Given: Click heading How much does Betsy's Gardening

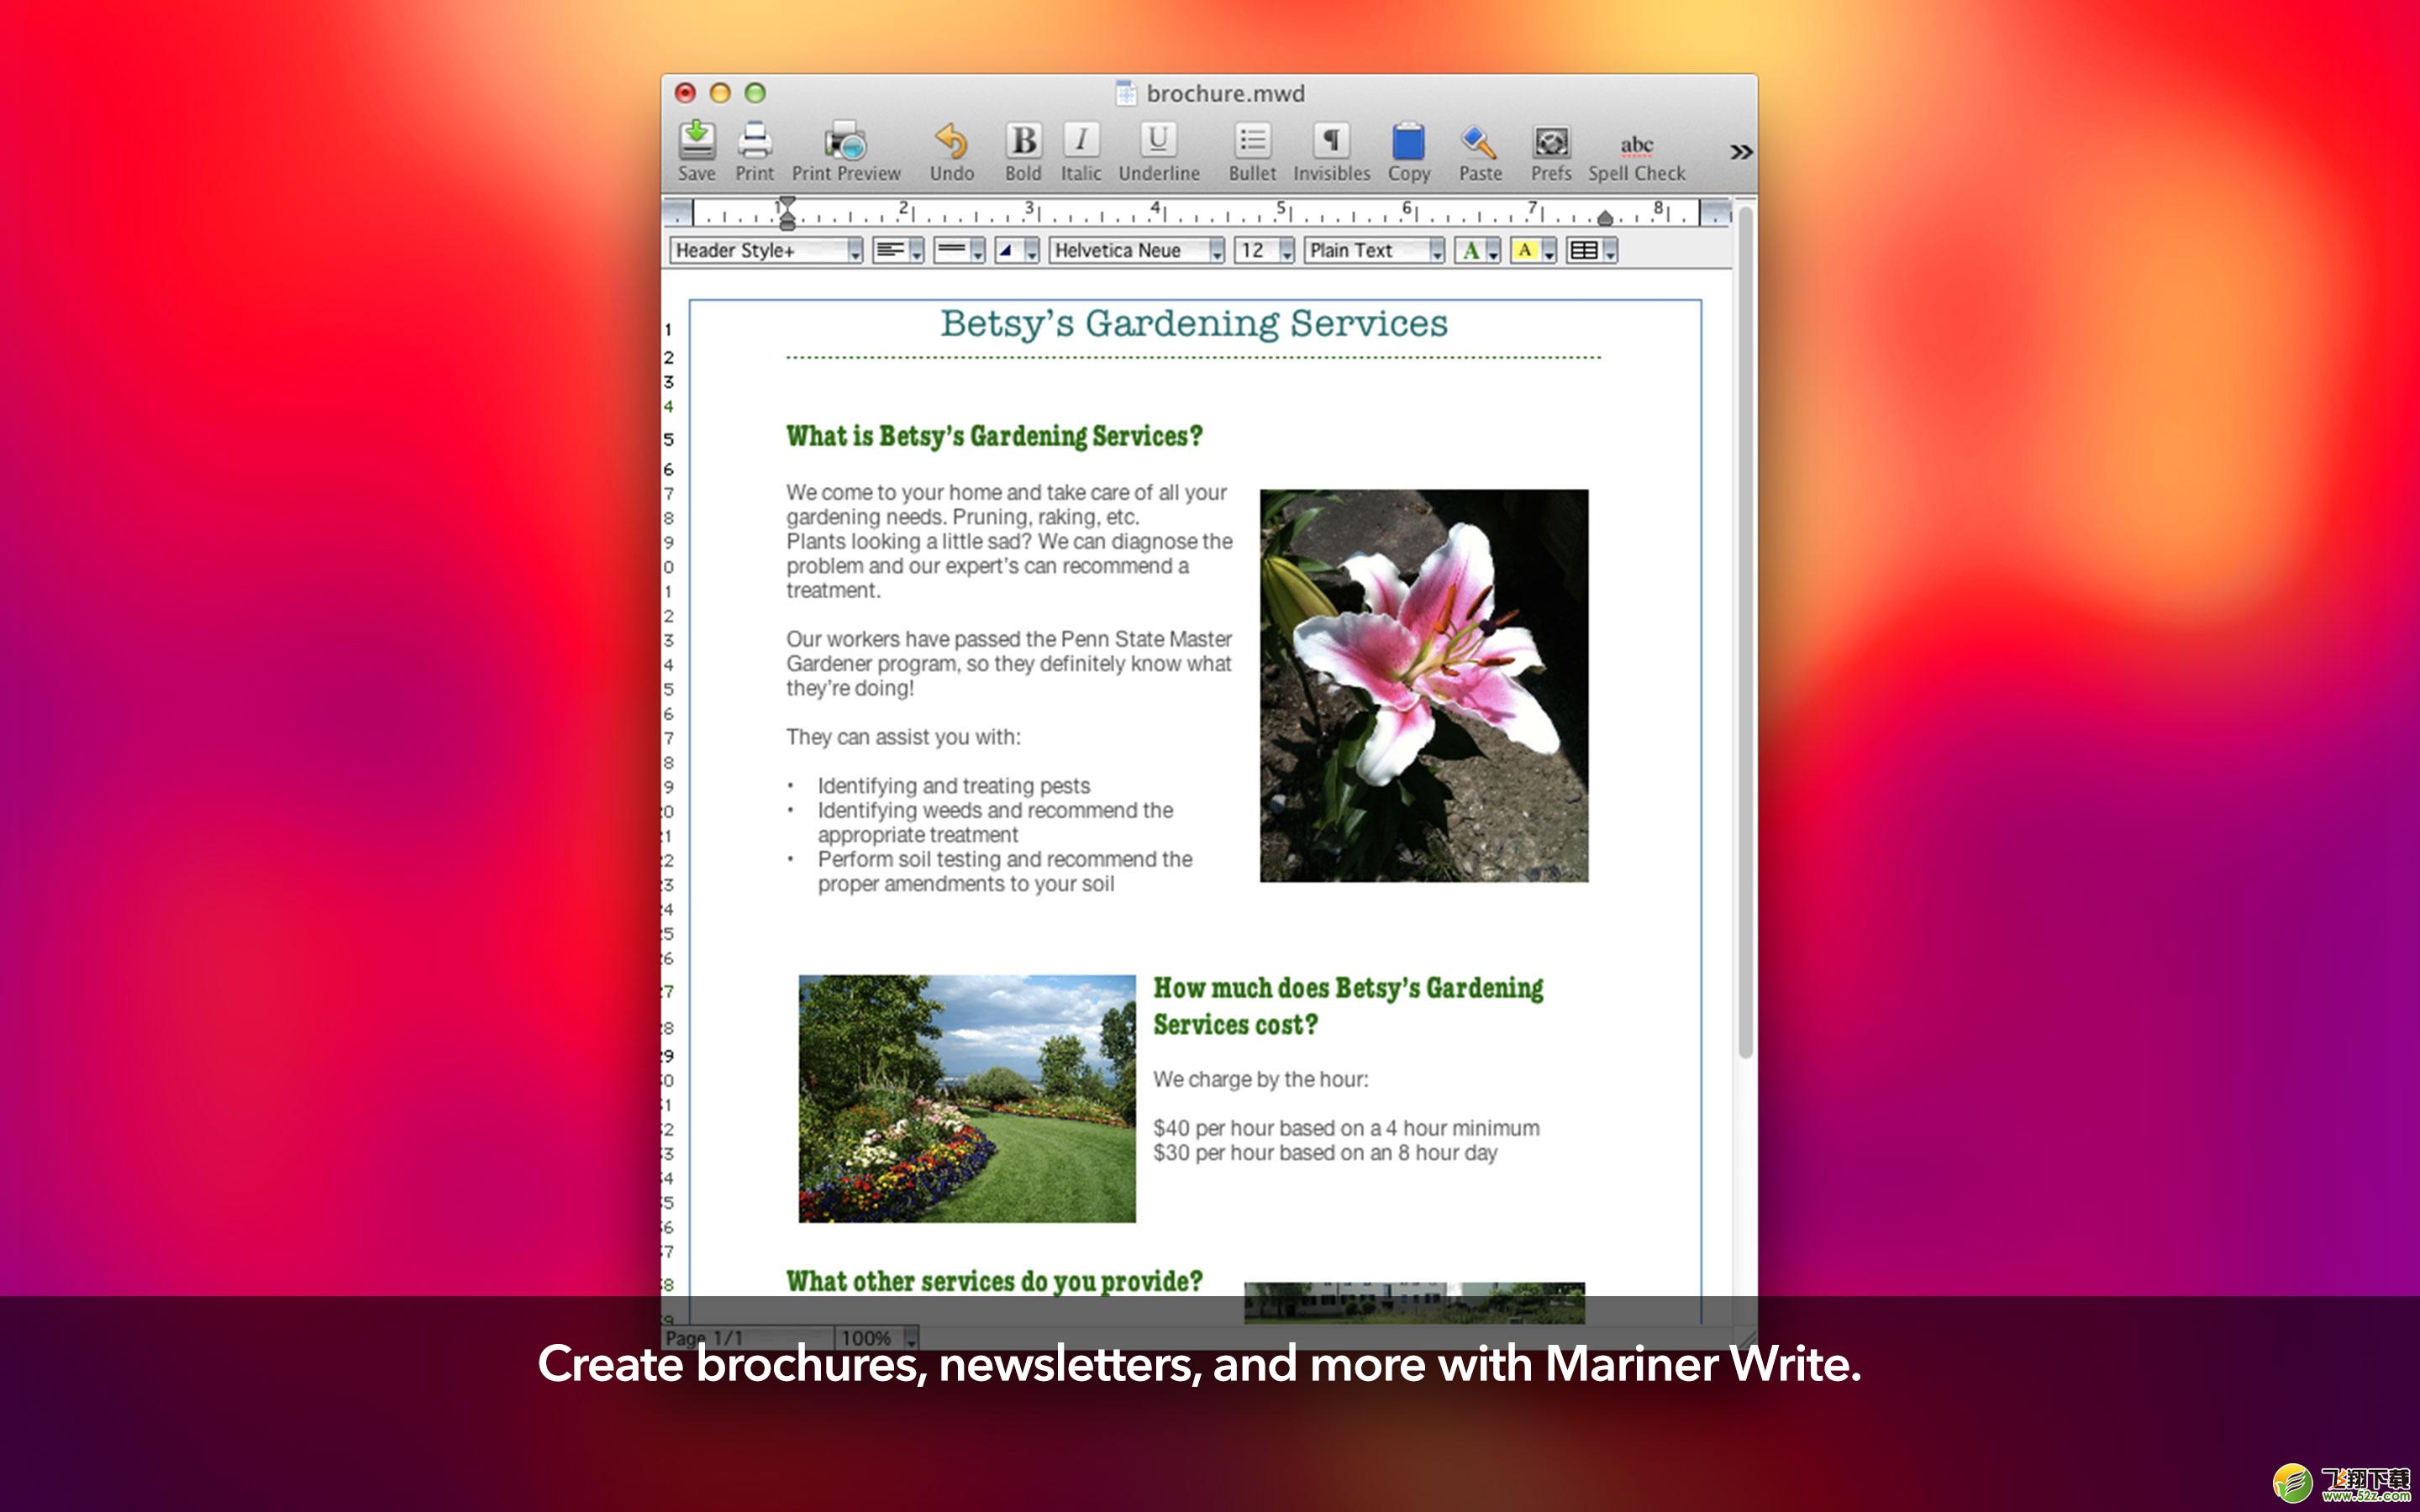Looking at the screenshot, I should pyautogui.click(x=1348, y=988).
